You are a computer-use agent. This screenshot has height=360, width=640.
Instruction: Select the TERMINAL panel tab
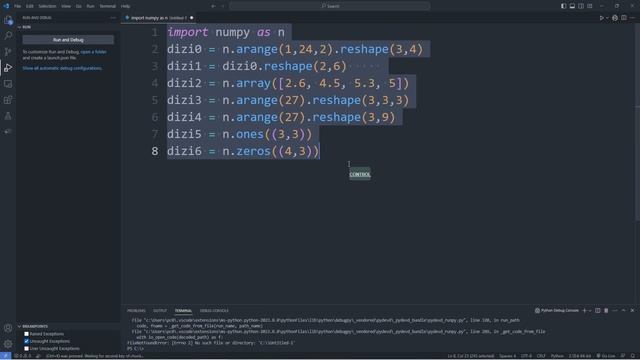click(183, 311)
